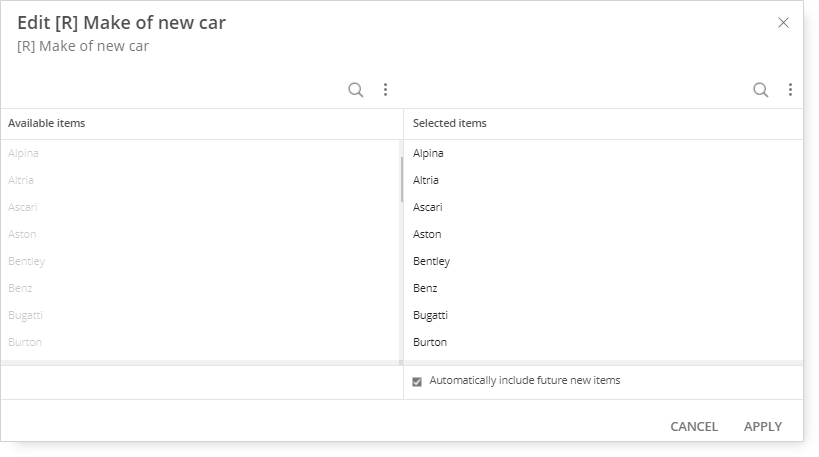Close the Edit Make of new car dialog
Viewport: 819px width, 457px height.
tap(783, 22)
